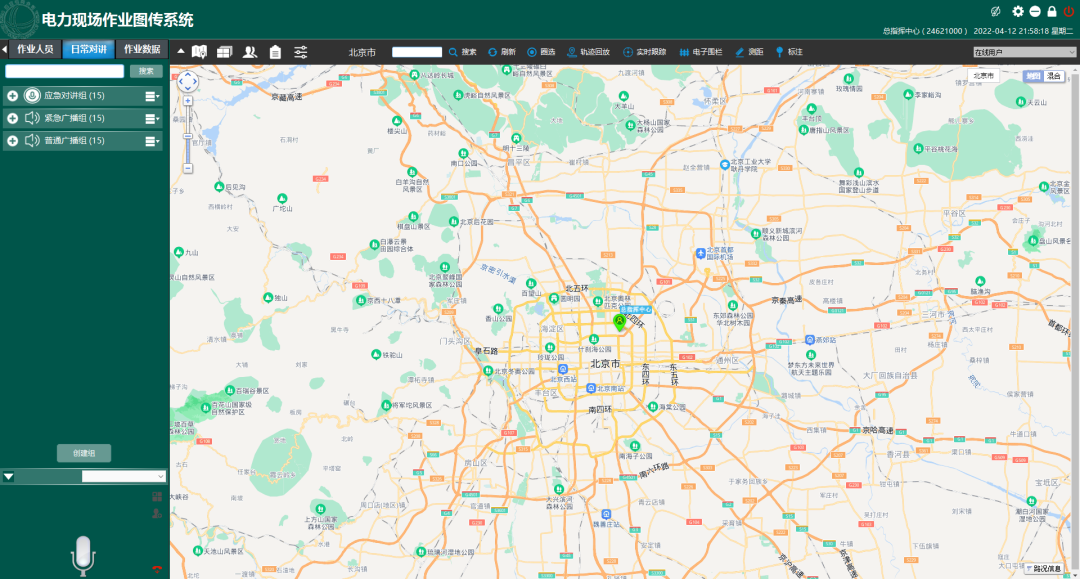Switch to the 作业人员 tab
The height and width of the screenshot is (579, 1080).
coord(35,49)
